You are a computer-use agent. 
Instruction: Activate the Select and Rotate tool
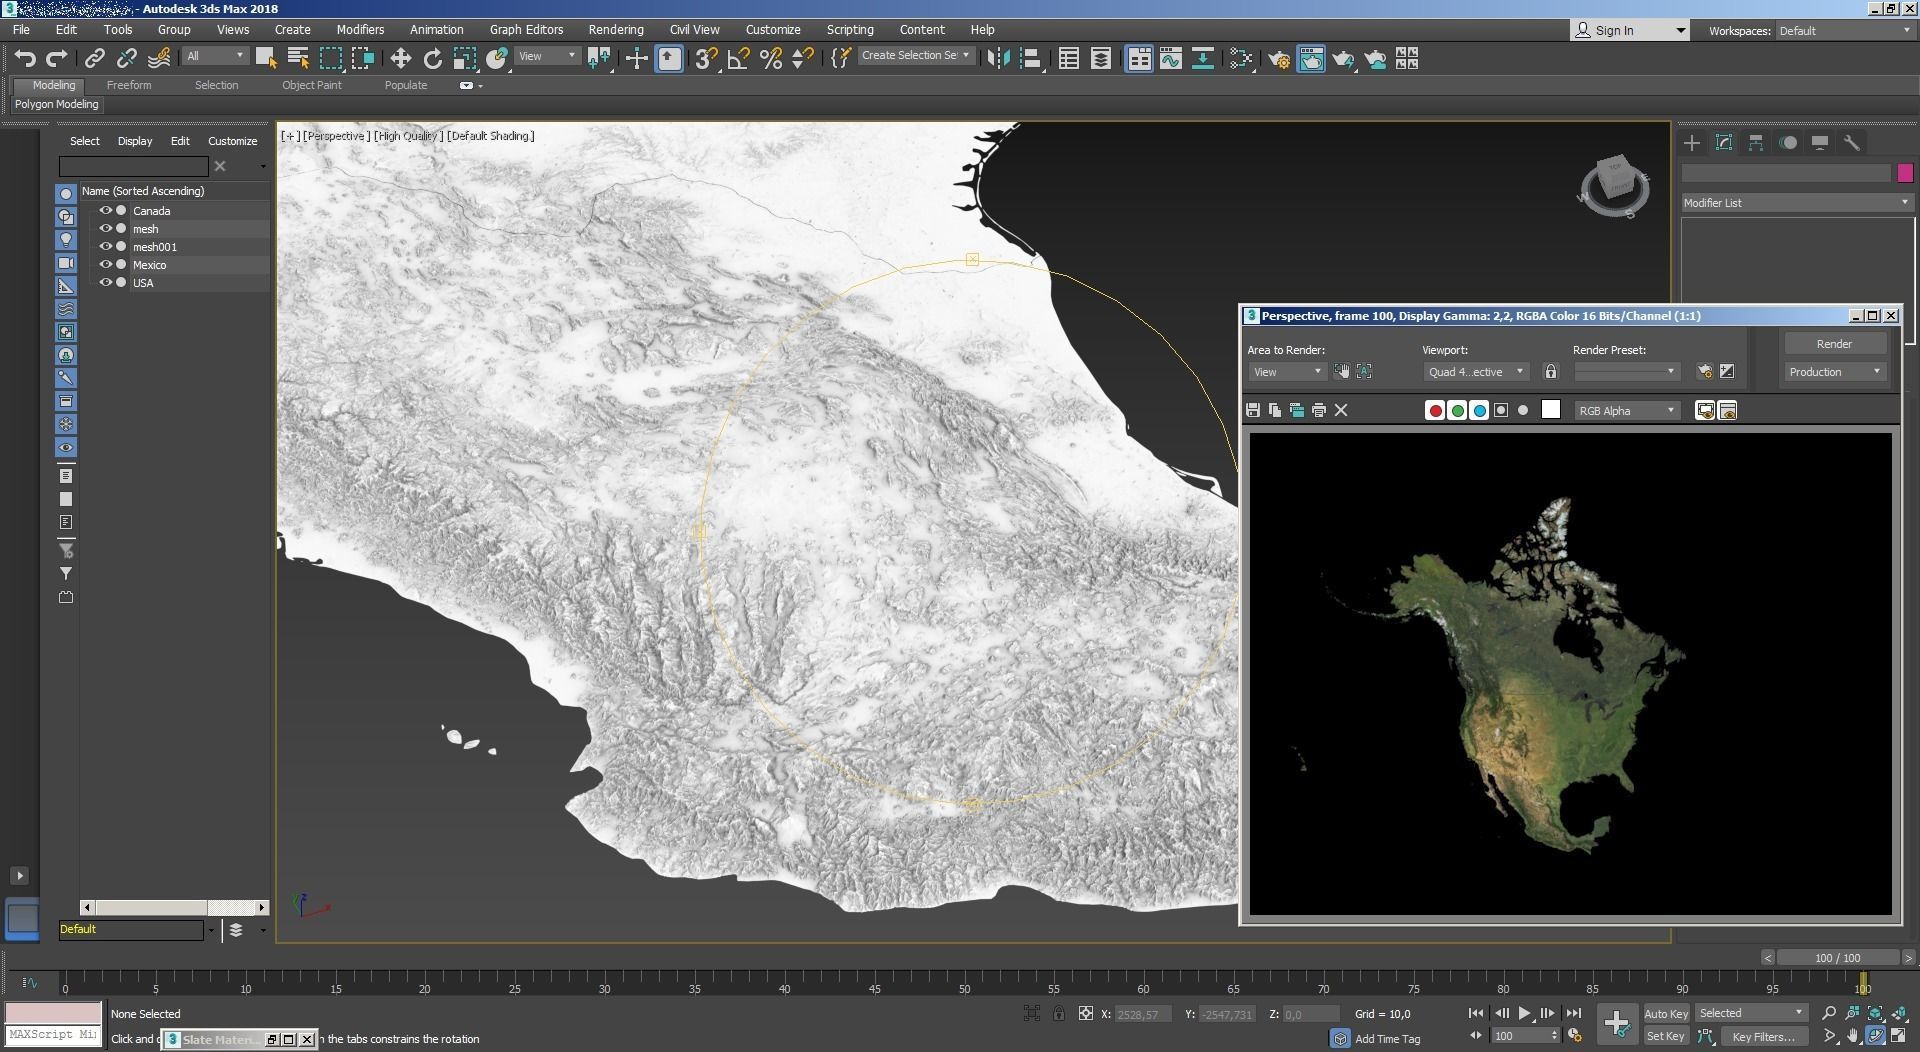433,59
